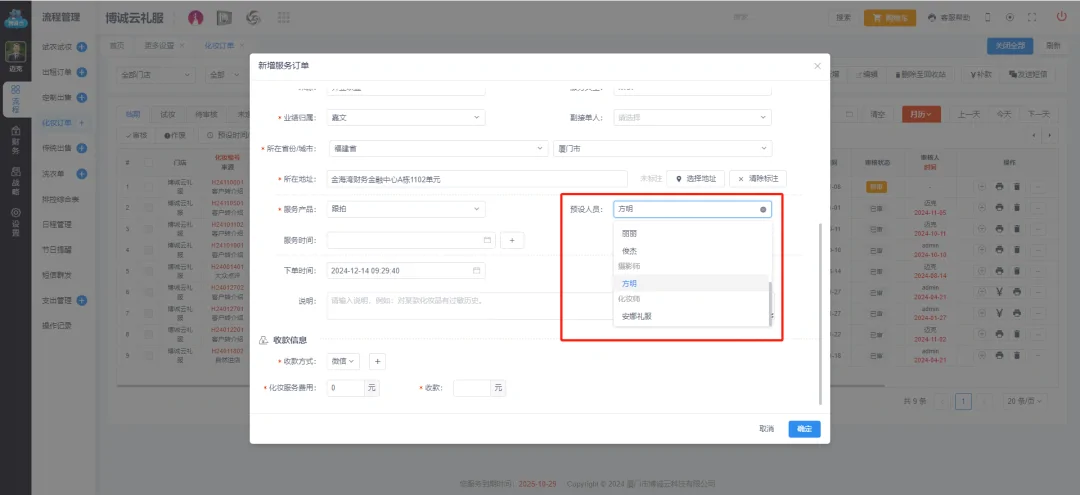1080x495 pixels.
Task: Click the 化妆服务费用 input field
Action: (x=345, y=387)
